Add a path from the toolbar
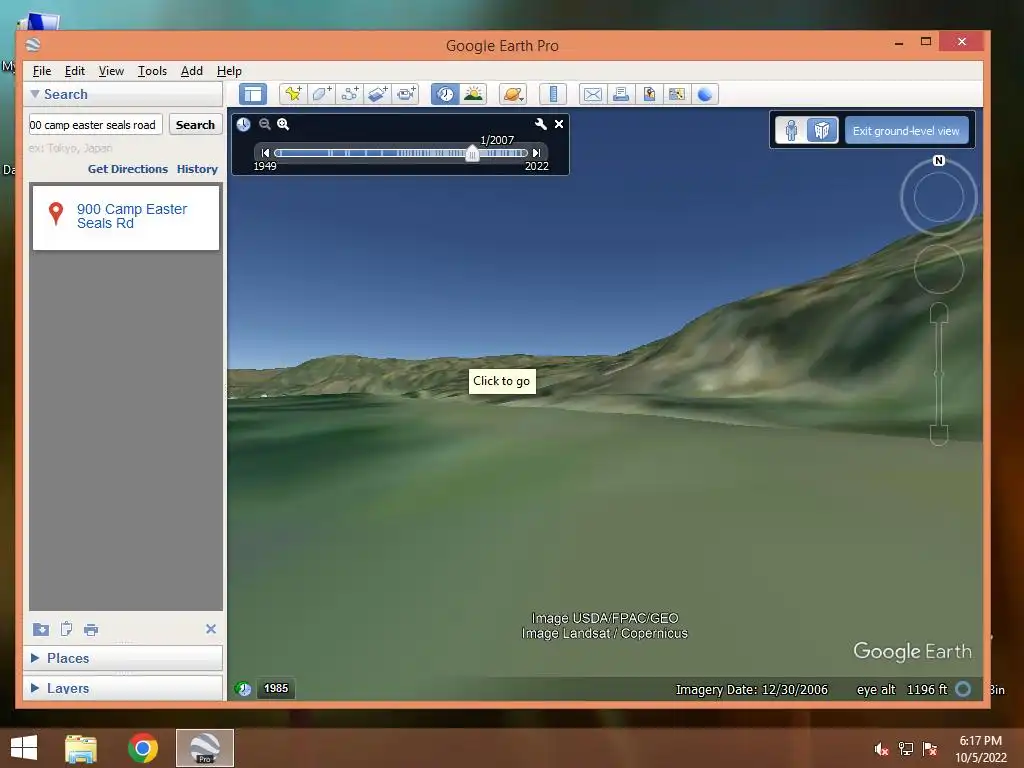1024x768 pixels. (349, 94)
